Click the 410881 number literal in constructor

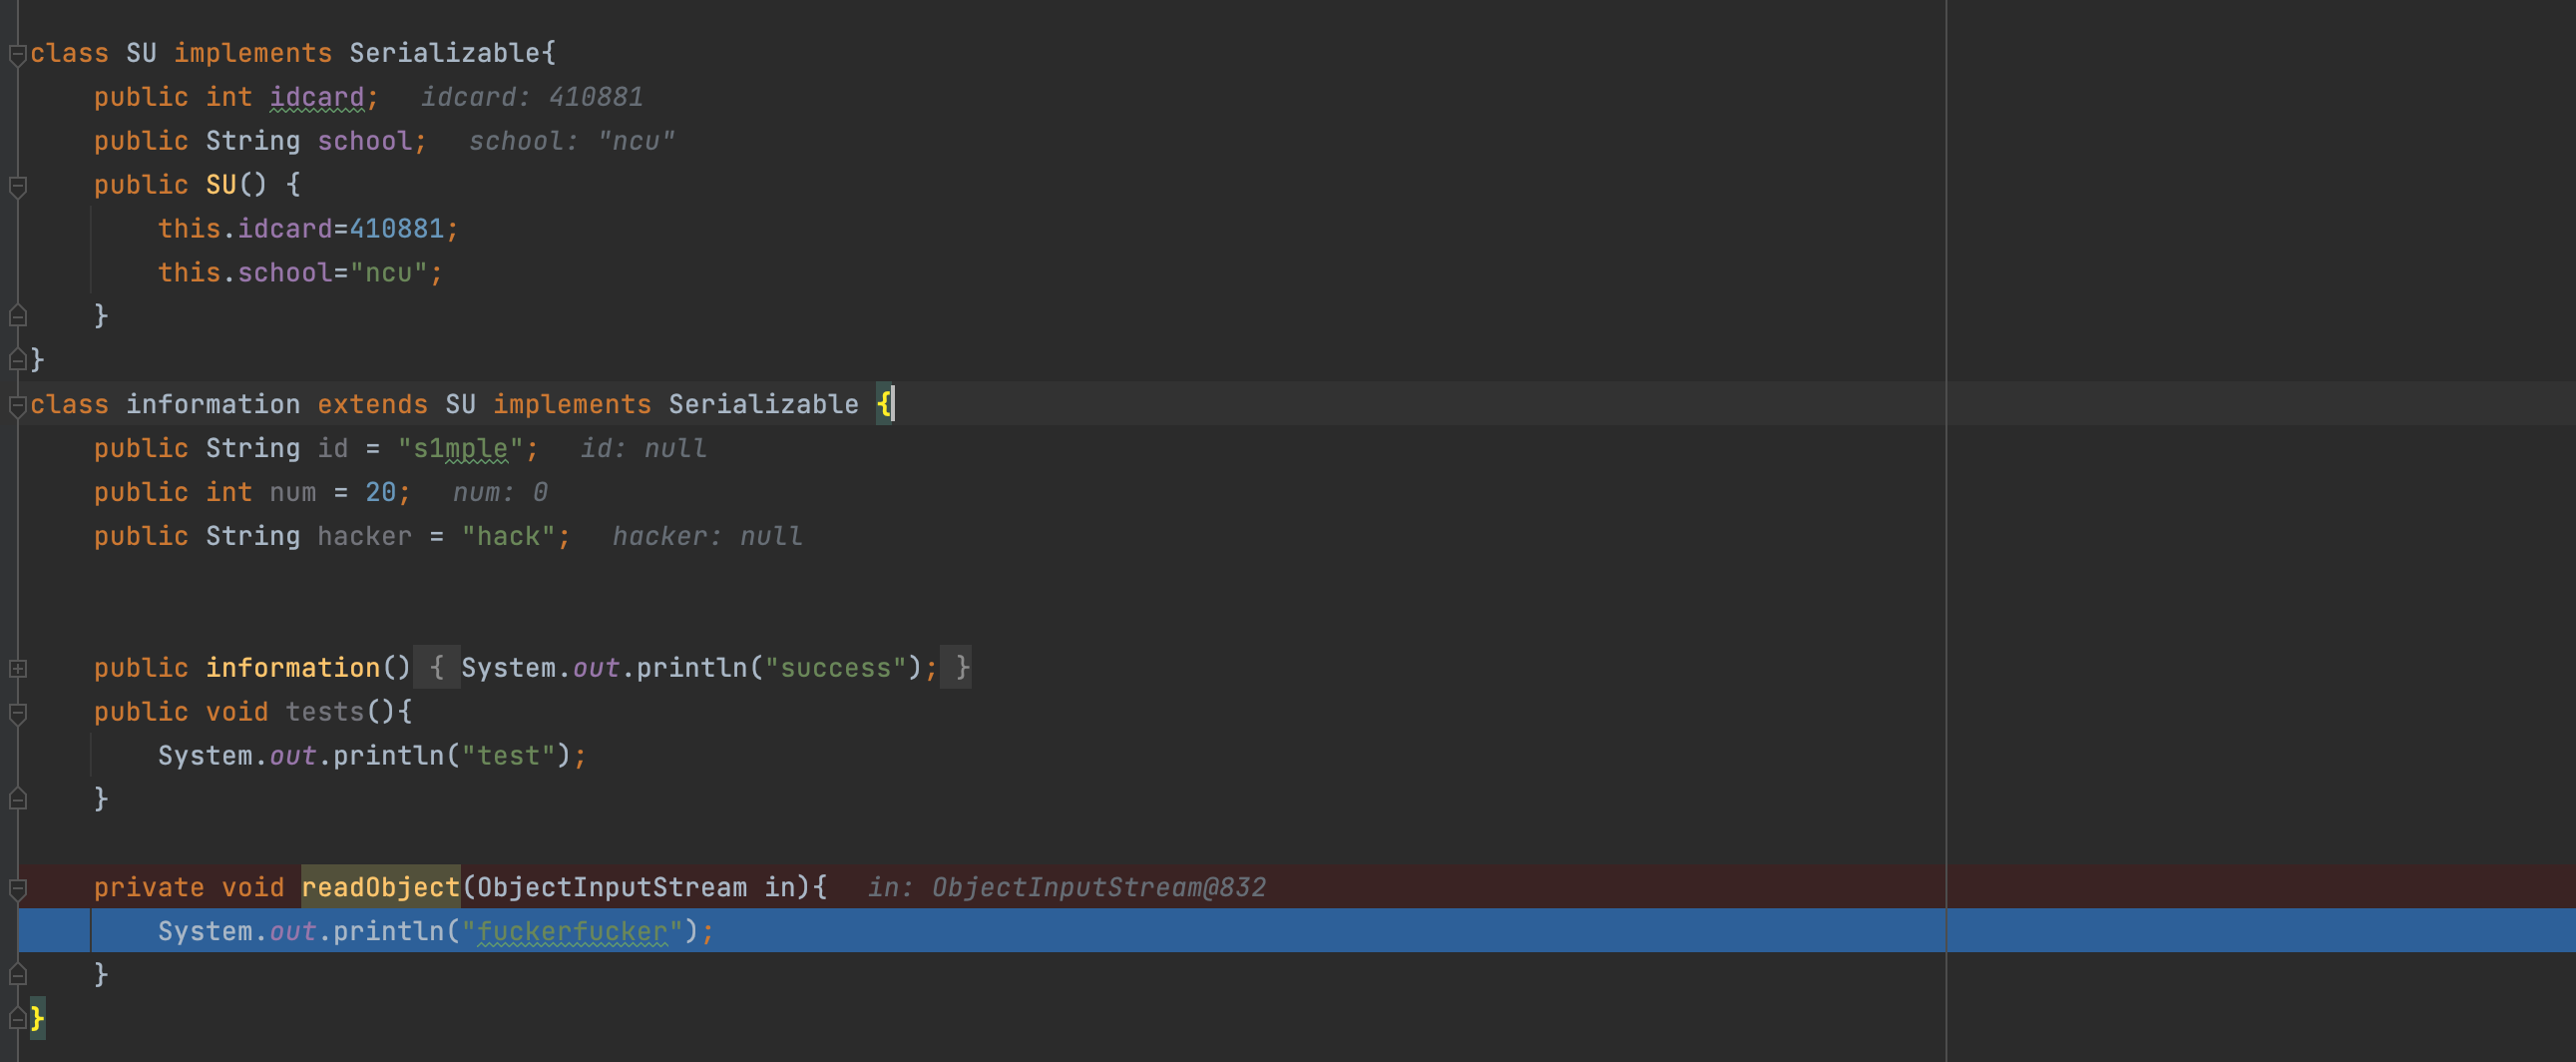pos(396,229)
